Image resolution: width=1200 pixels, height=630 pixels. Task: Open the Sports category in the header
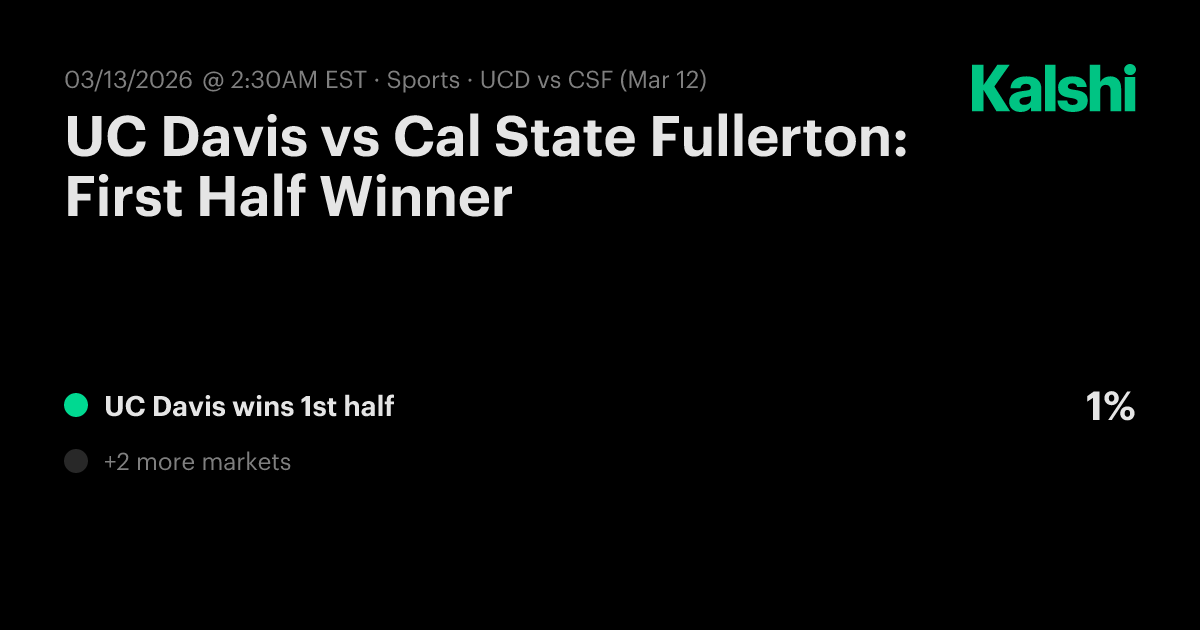pyautogui.click(x=423, y=81)
